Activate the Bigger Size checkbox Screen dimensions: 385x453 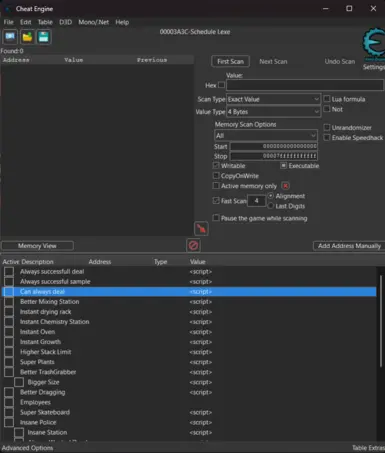pyautogui.click(x=19, y=382)
